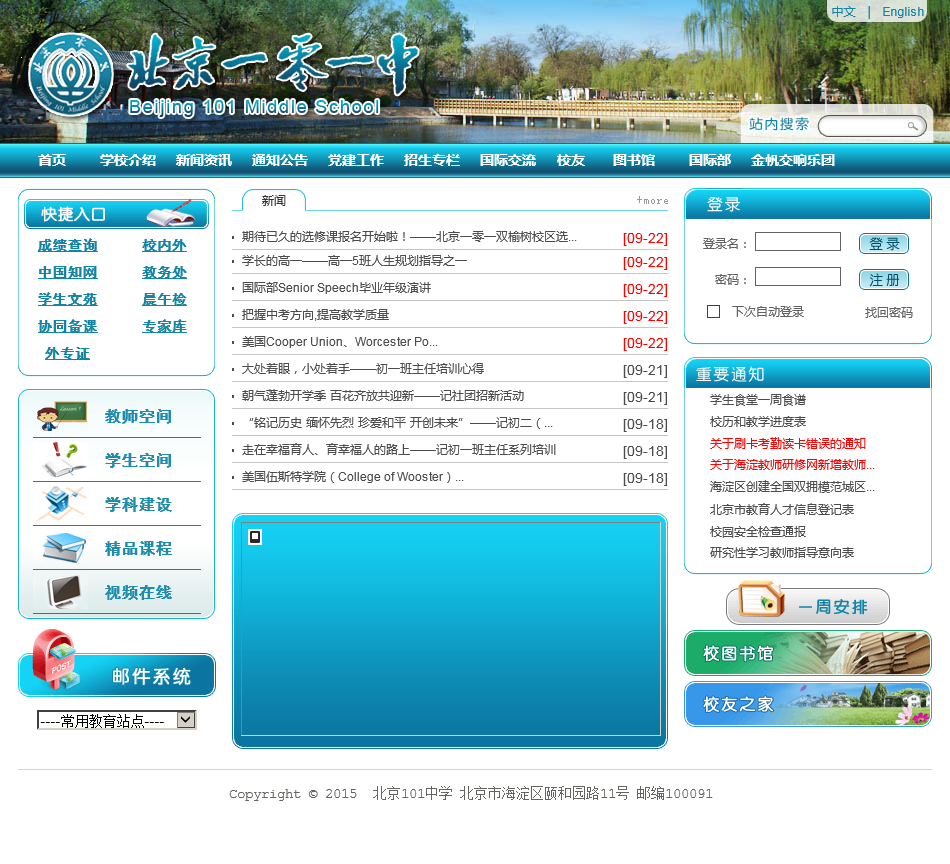Image resolution: width=950 pixels, height=864 pixels.
Task: Focus the 站内搜索 search box
Action: coord(871,126)
